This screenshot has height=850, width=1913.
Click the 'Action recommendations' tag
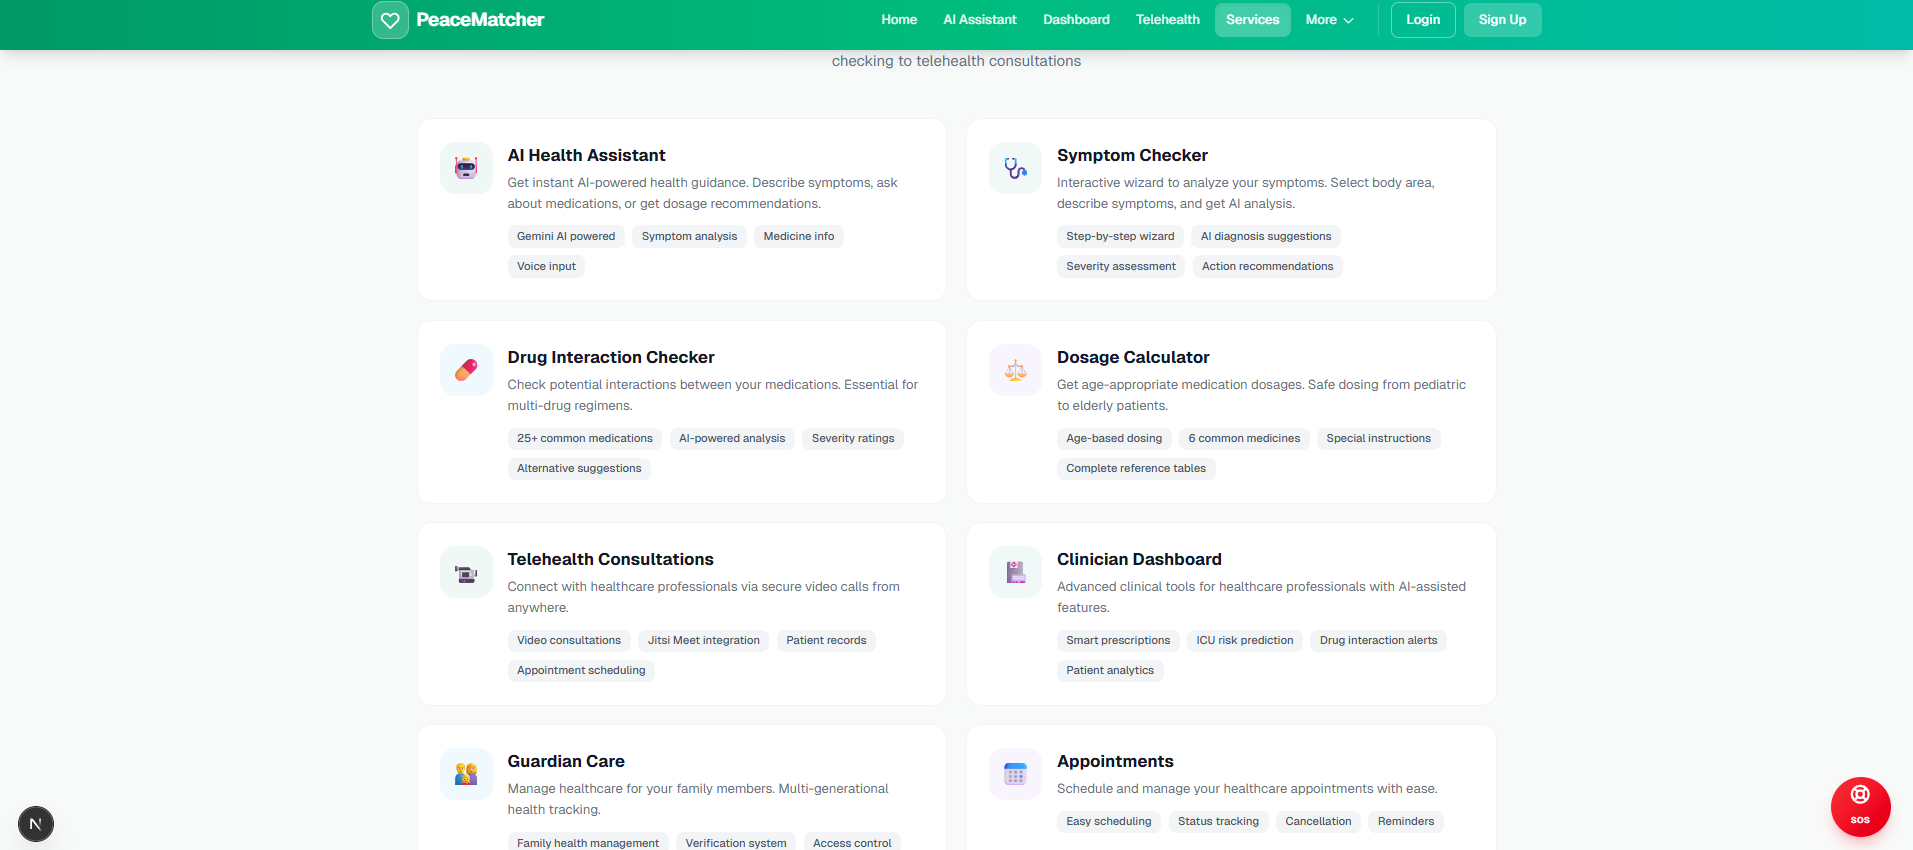[x=1267, y=267]
